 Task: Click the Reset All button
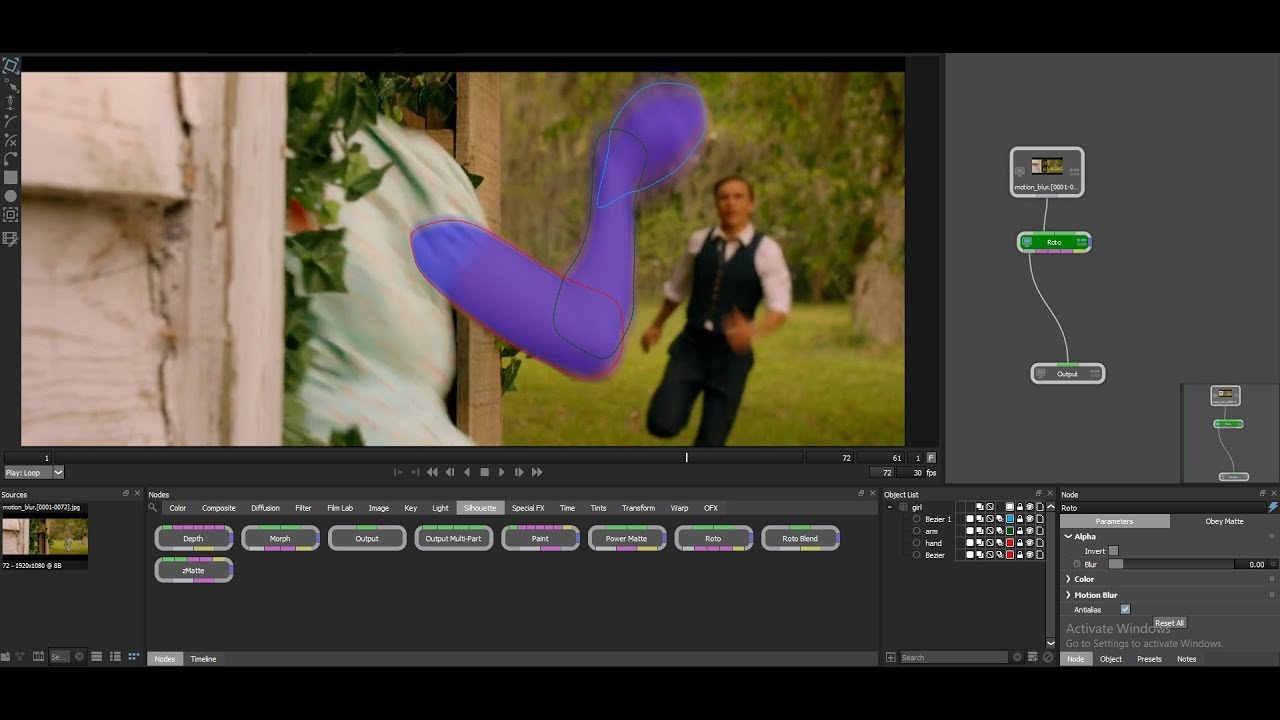(x=1169, y=623)
